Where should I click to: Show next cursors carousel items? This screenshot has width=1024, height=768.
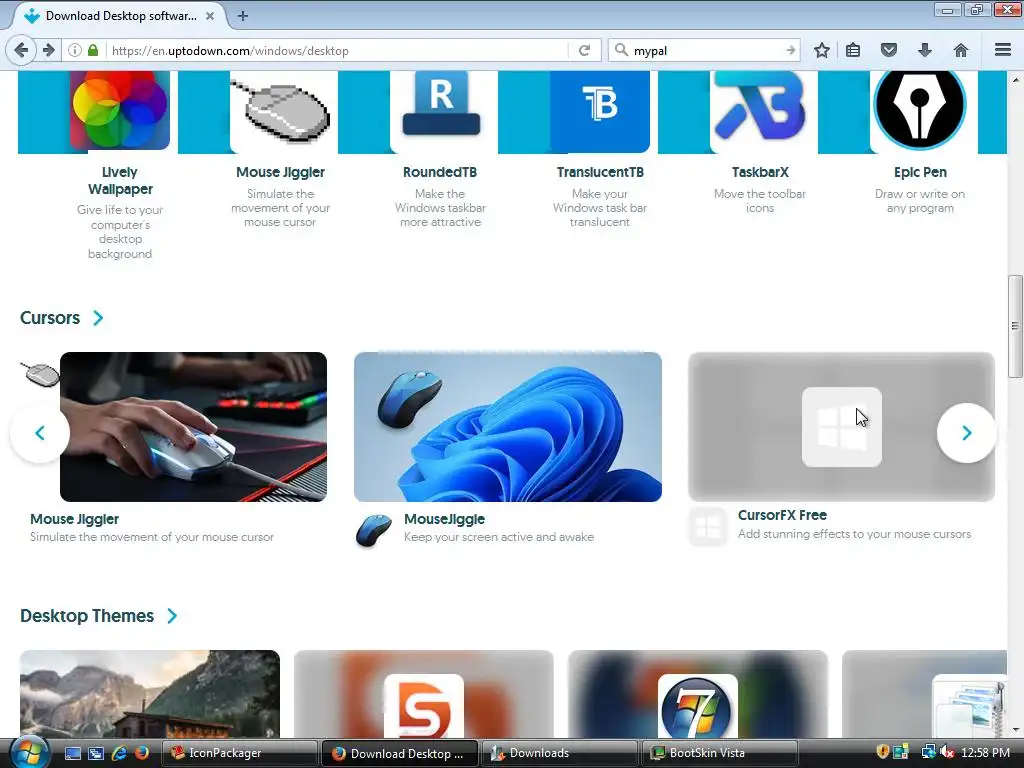[967, 433]
